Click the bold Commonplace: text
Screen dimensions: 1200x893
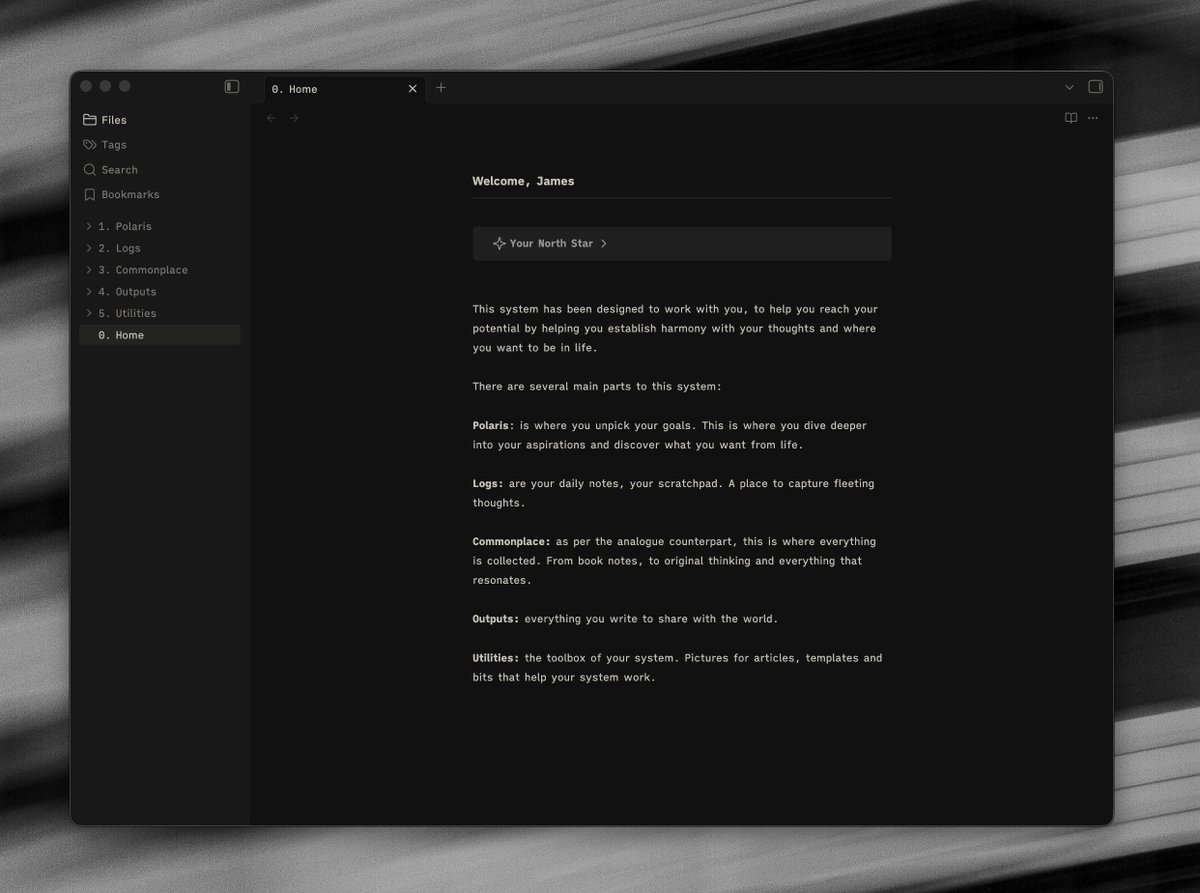click(512, 542)
